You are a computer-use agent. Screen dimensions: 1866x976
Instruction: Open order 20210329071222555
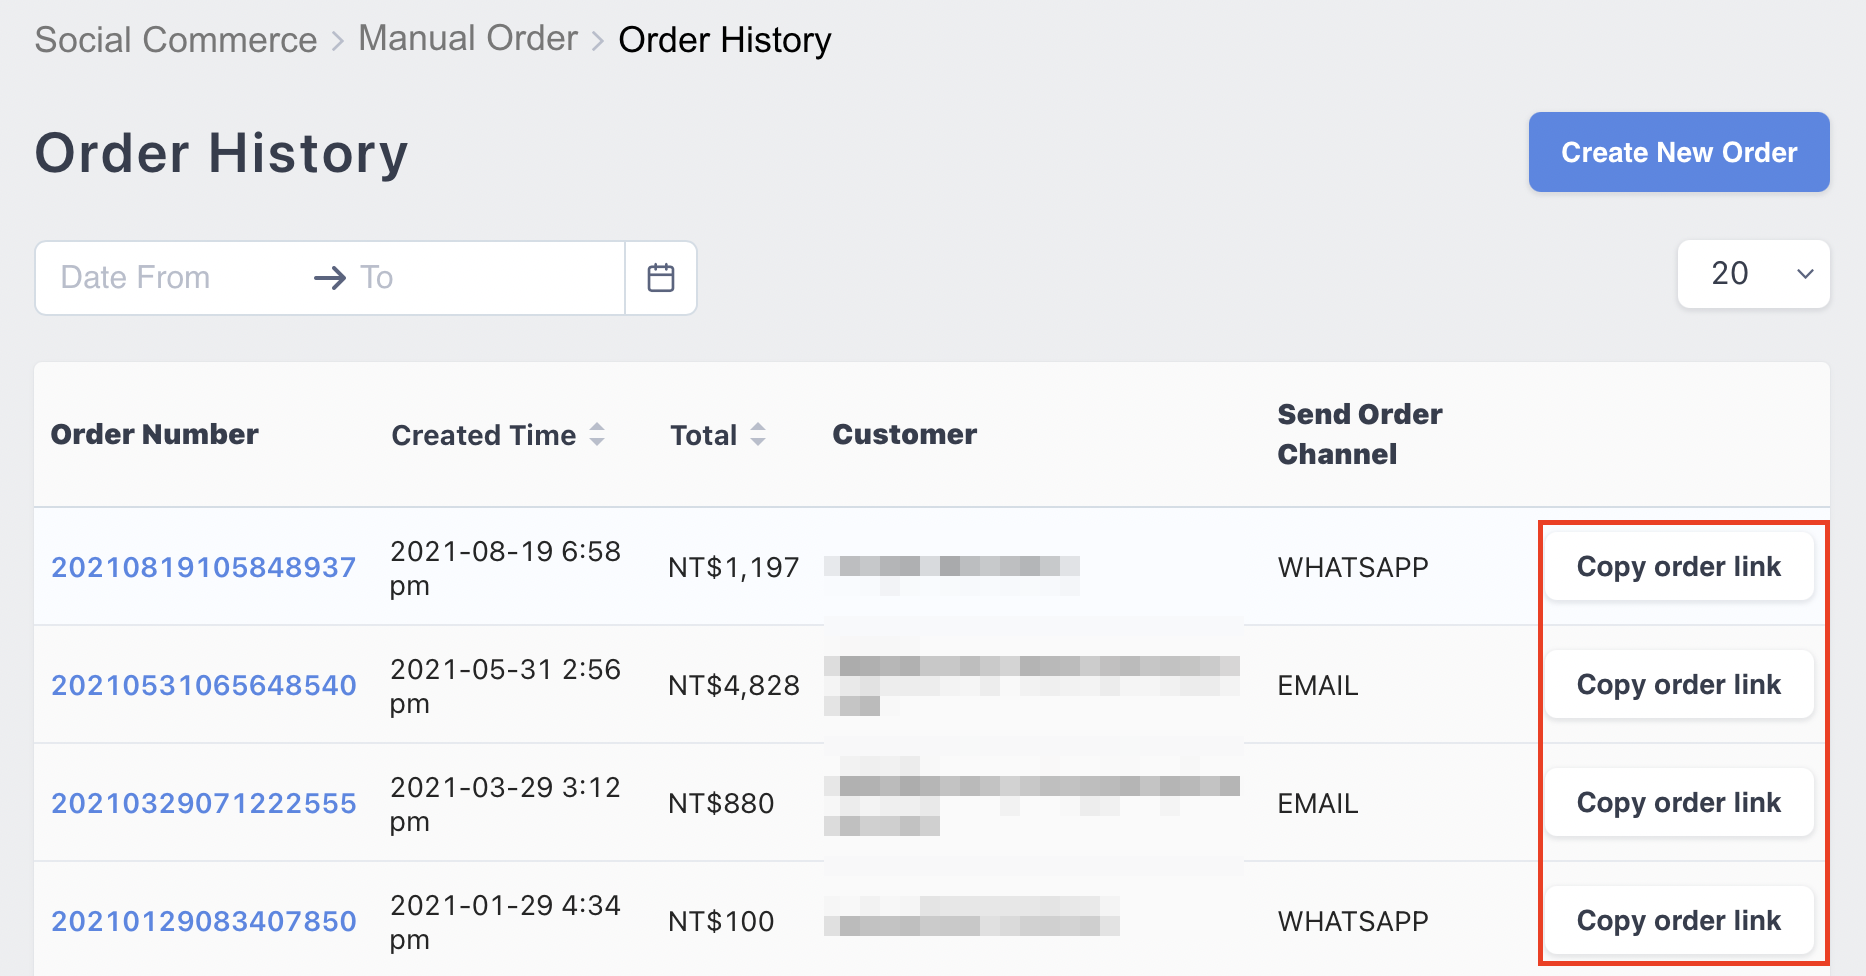coord(204,803)
